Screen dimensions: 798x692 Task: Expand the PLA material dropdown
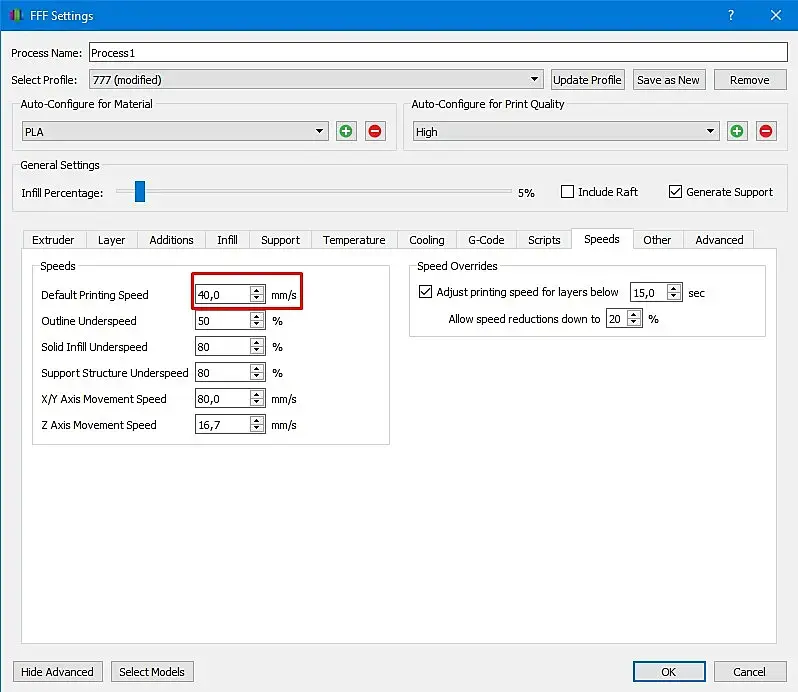click(175, 131)
